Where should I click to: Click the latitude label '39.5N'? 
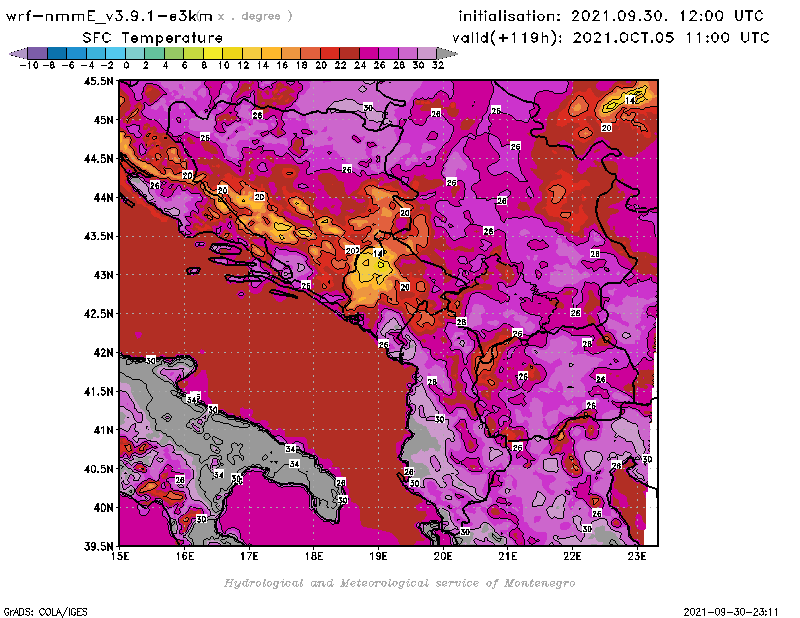click(98, 547)
